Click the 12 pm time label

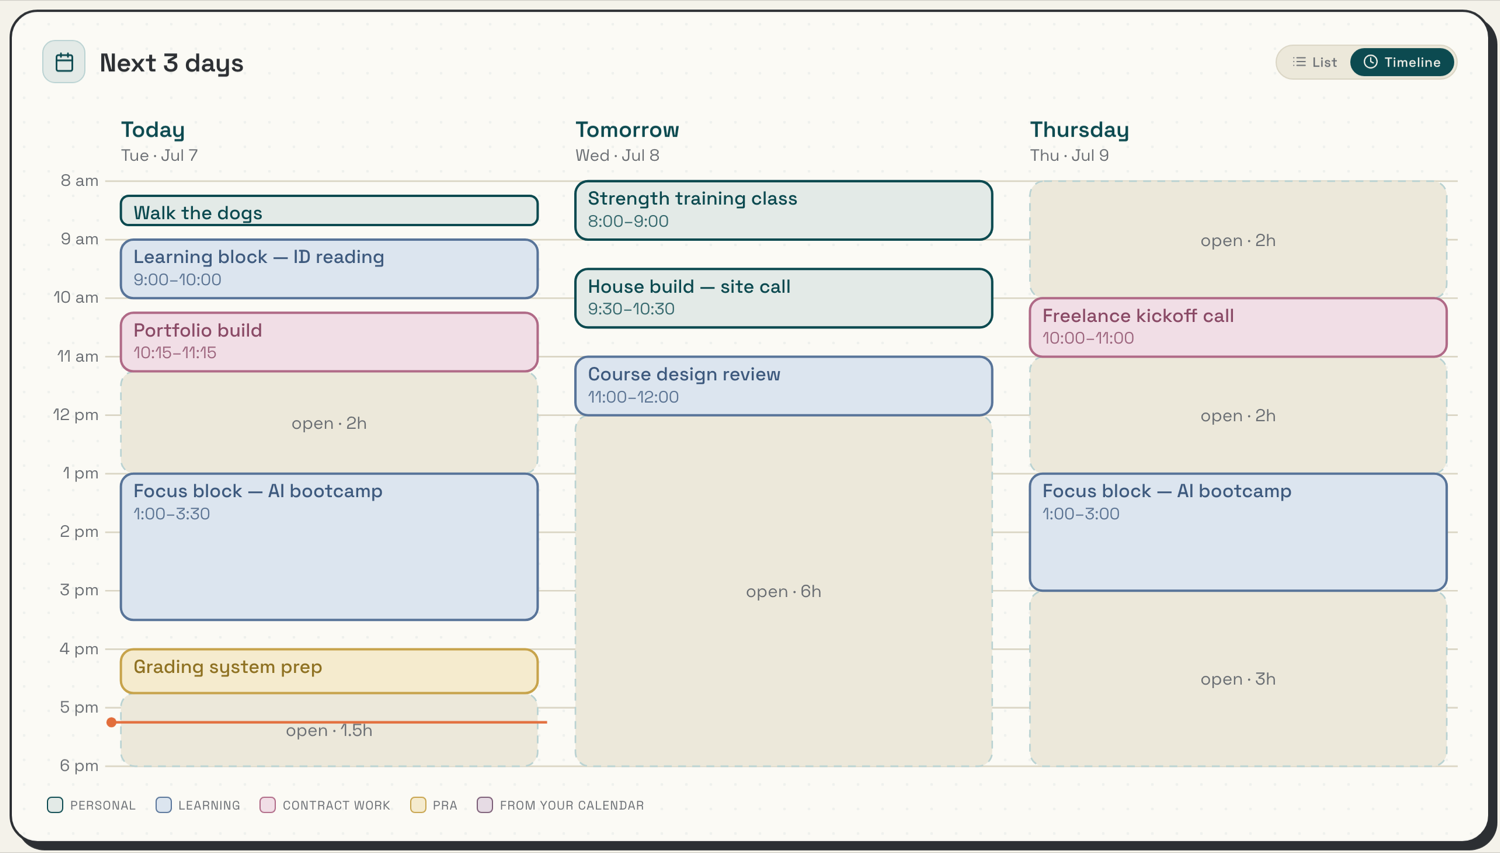click(75, 415)
